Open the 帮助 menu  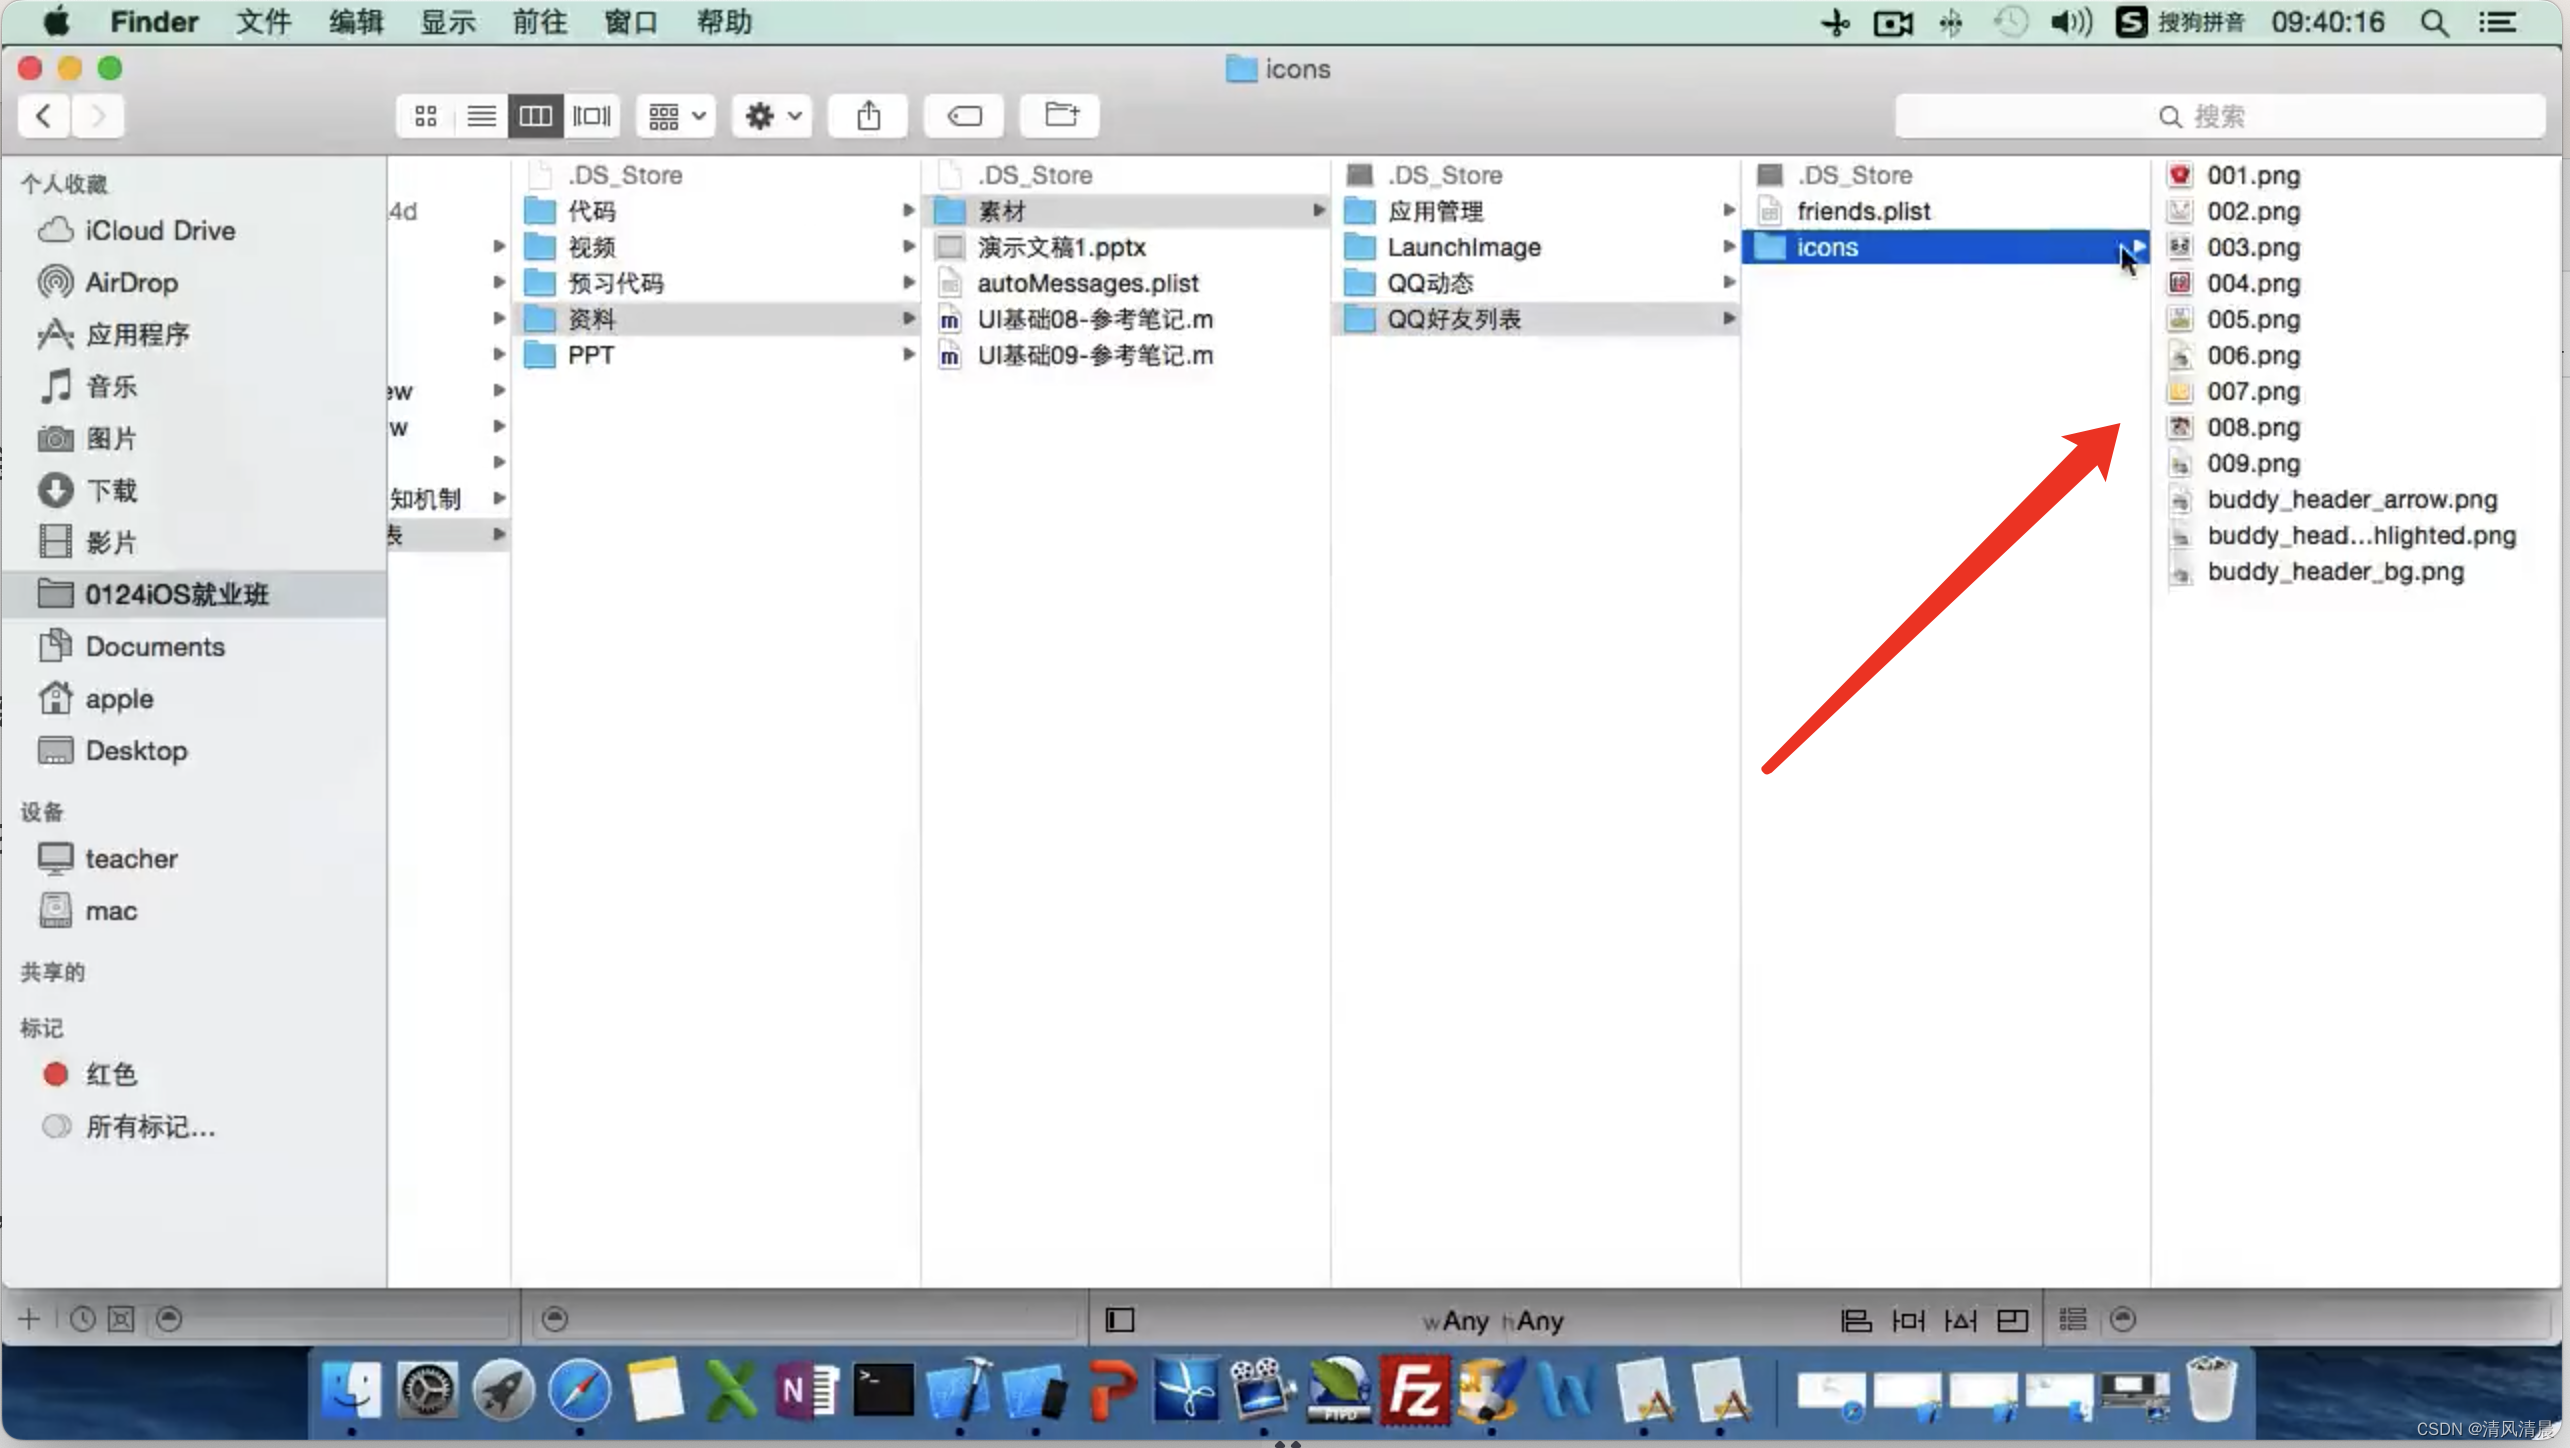(723, 22)
